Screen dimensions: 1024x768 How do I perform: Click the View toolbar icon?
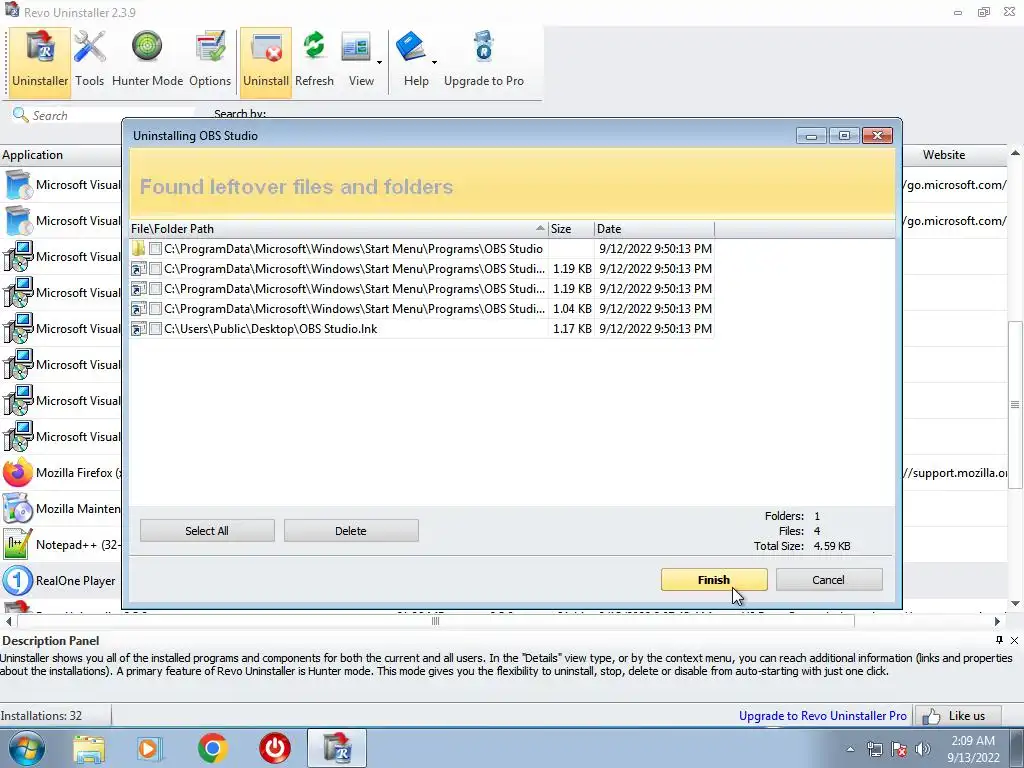358,60
